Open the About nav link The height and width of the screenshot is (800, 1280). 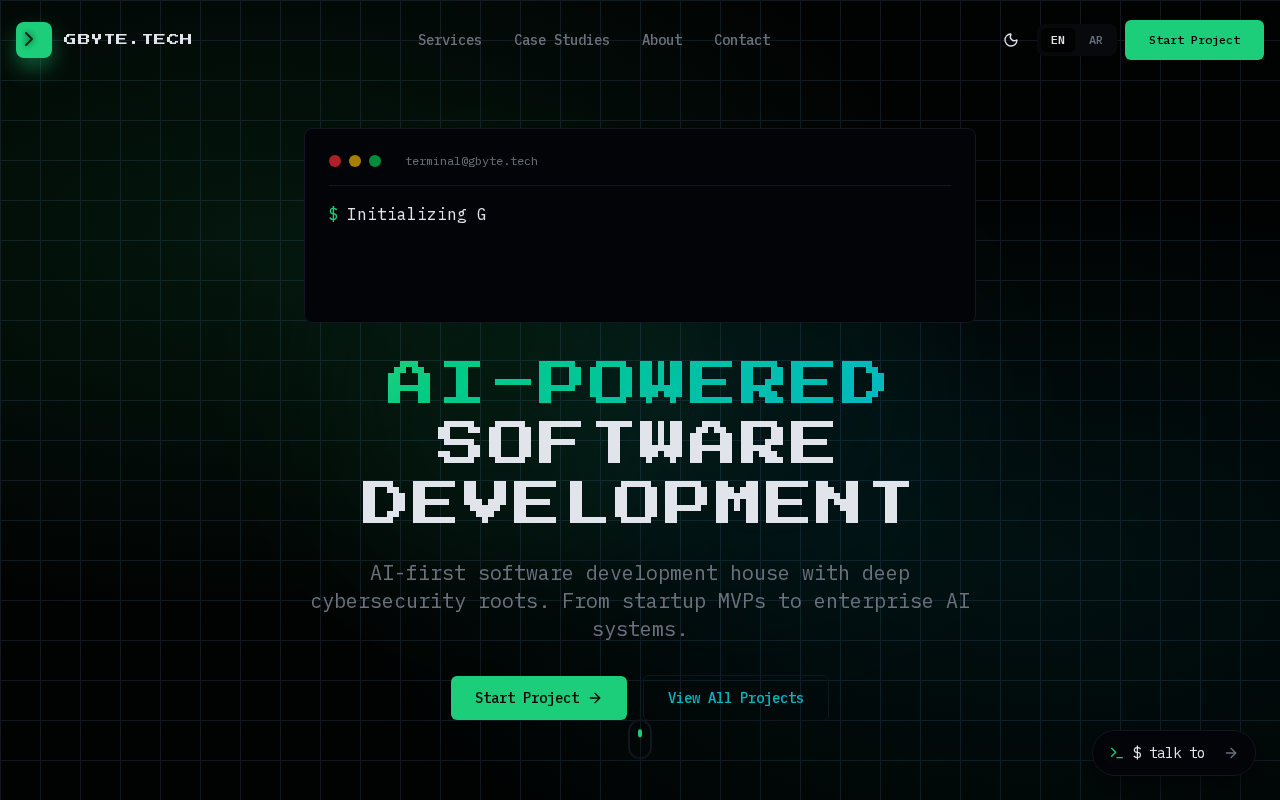coord(662,40)
